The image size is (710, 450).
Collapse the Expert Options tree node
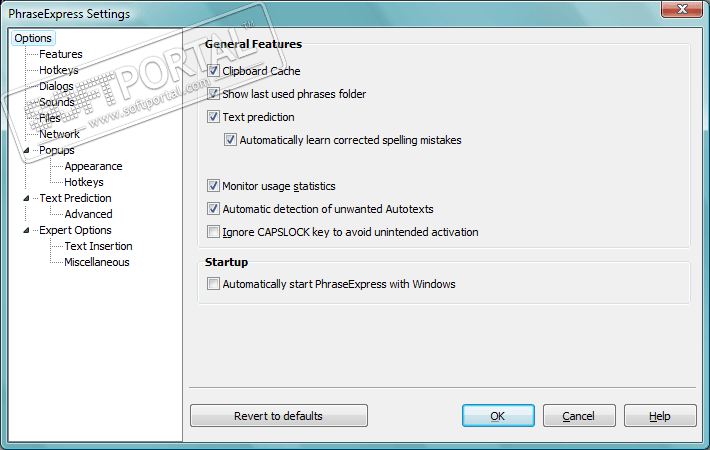click(26, 230)
